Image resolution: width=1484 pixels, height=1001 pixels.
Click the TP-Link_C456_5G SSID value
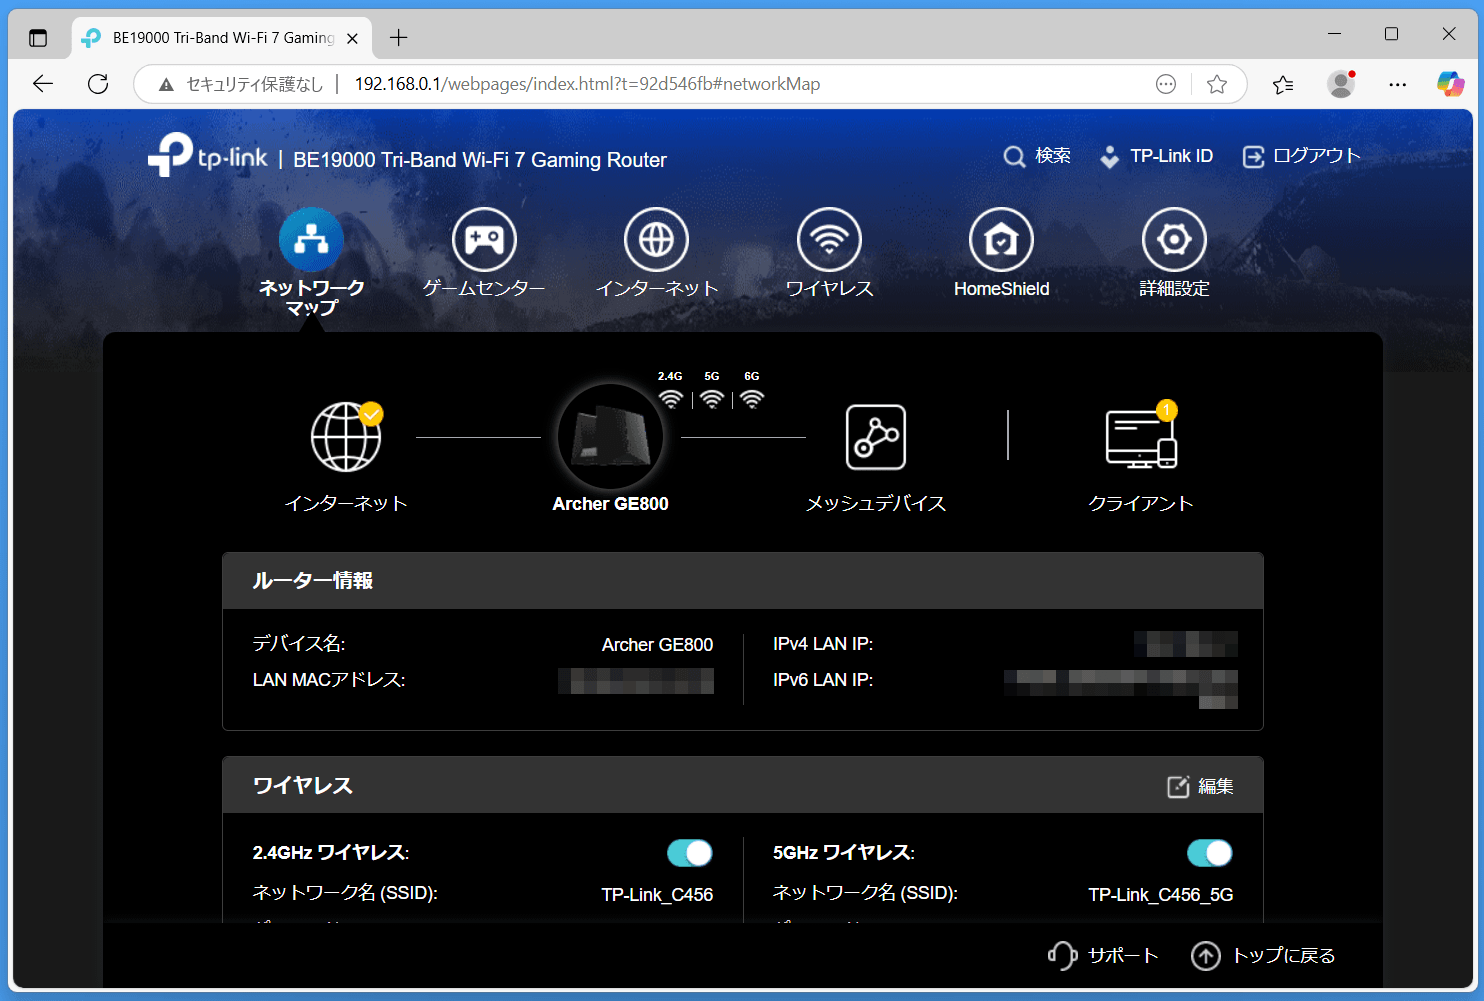1161,894
